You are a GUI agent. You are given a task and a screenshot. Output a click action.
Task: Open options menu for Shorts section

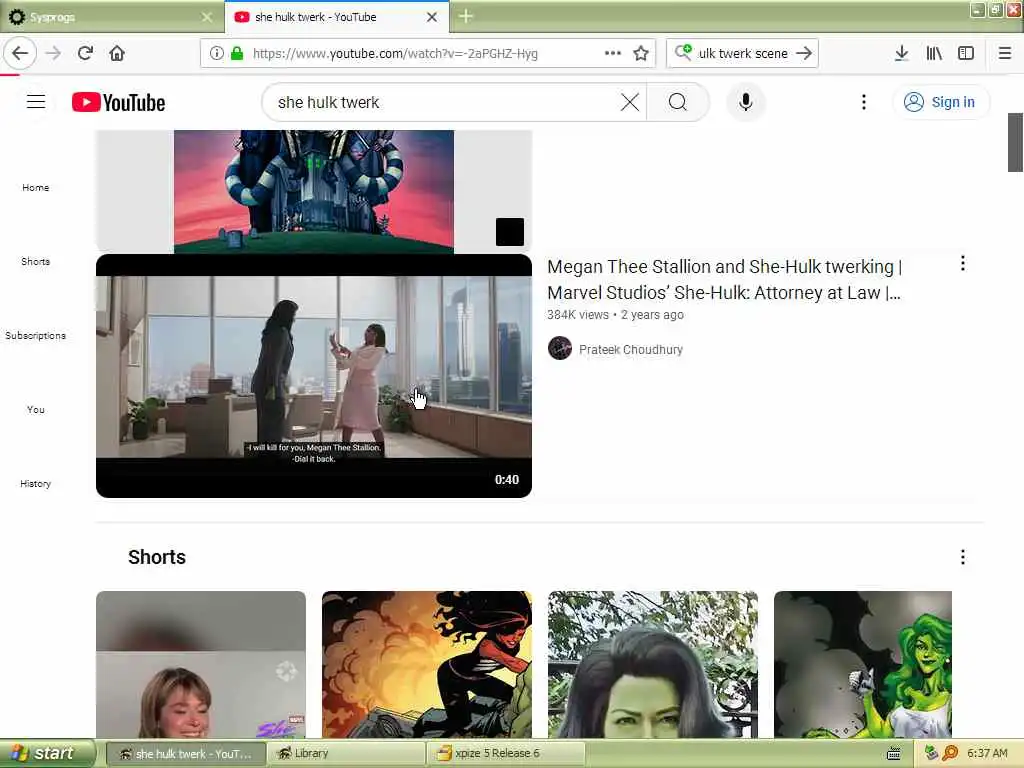click(963, 557)
